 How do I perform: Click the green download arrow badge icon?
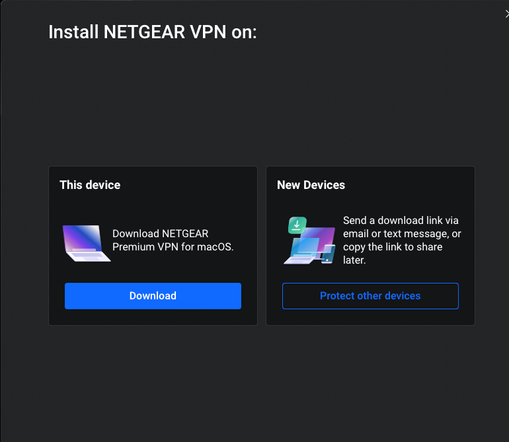click(x=297, y=225)
